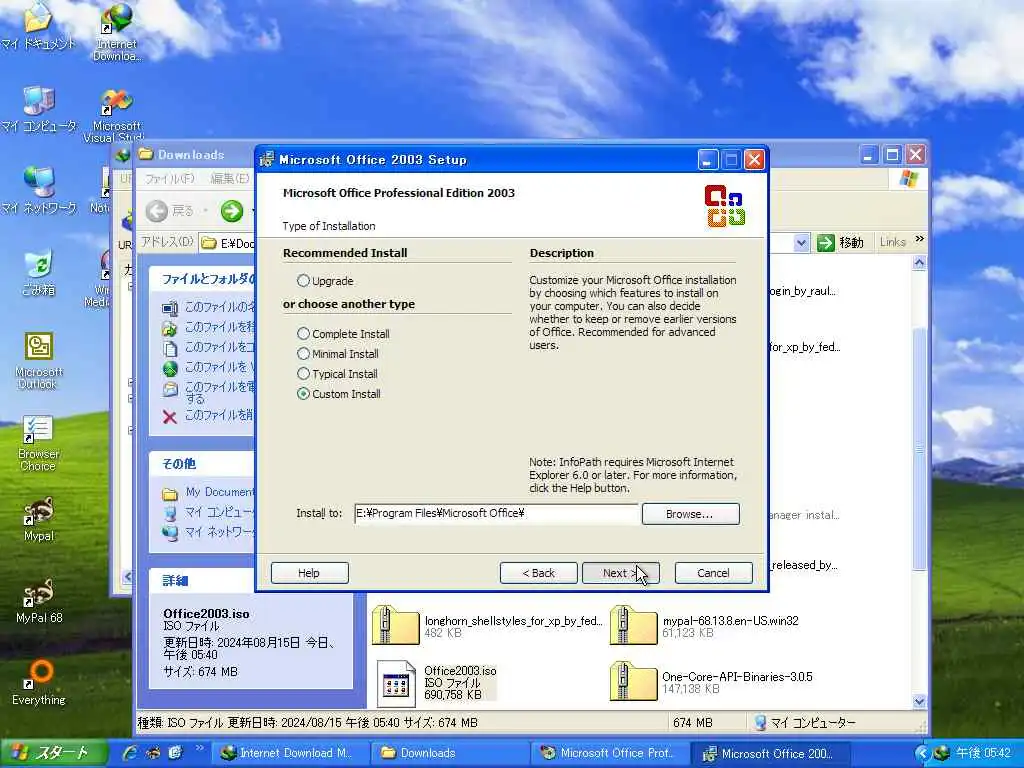The image size is (1024, 768).
Task: Open address bar dropdown in Downloads window
Action: (x=801, y=243)
